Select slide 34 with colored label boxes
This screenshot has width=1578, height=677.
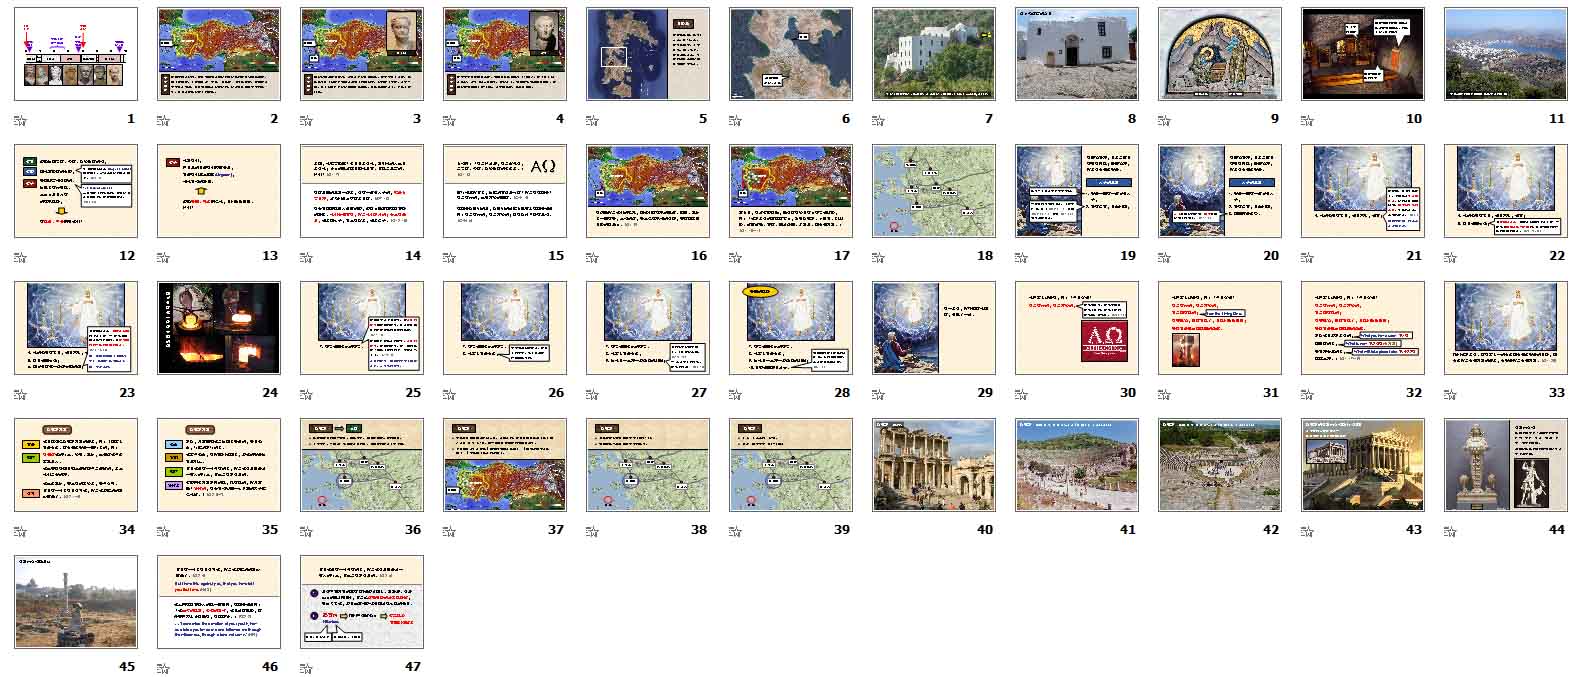tap(75, 465)
